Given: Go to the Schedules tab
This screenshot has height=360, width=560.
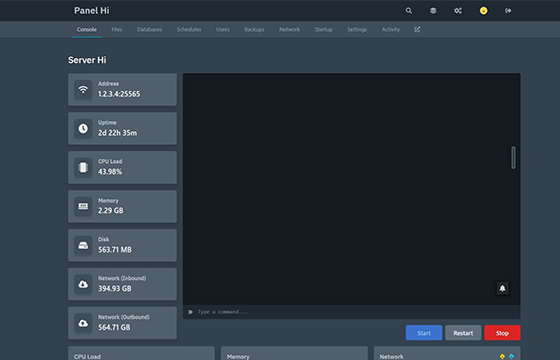Looking at the screenshot, I should click(x=189, y=29).
